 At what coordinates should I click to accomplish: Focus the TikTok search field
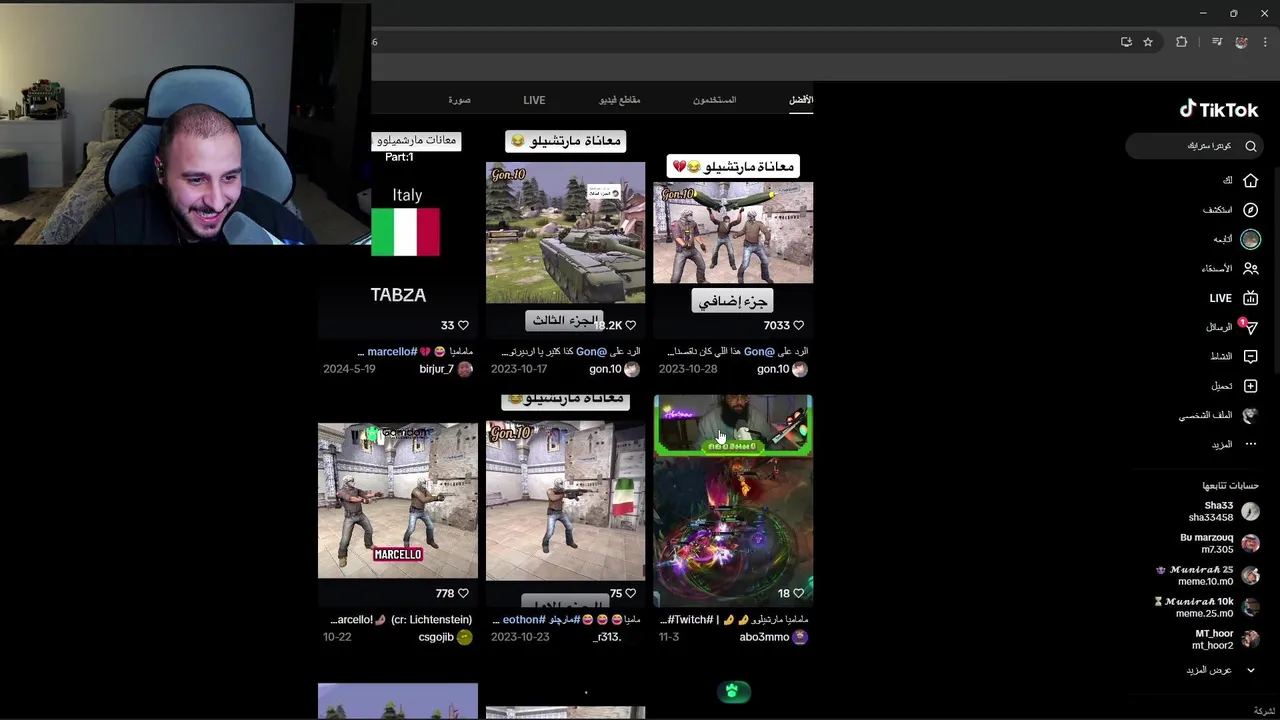[1195, 146]
